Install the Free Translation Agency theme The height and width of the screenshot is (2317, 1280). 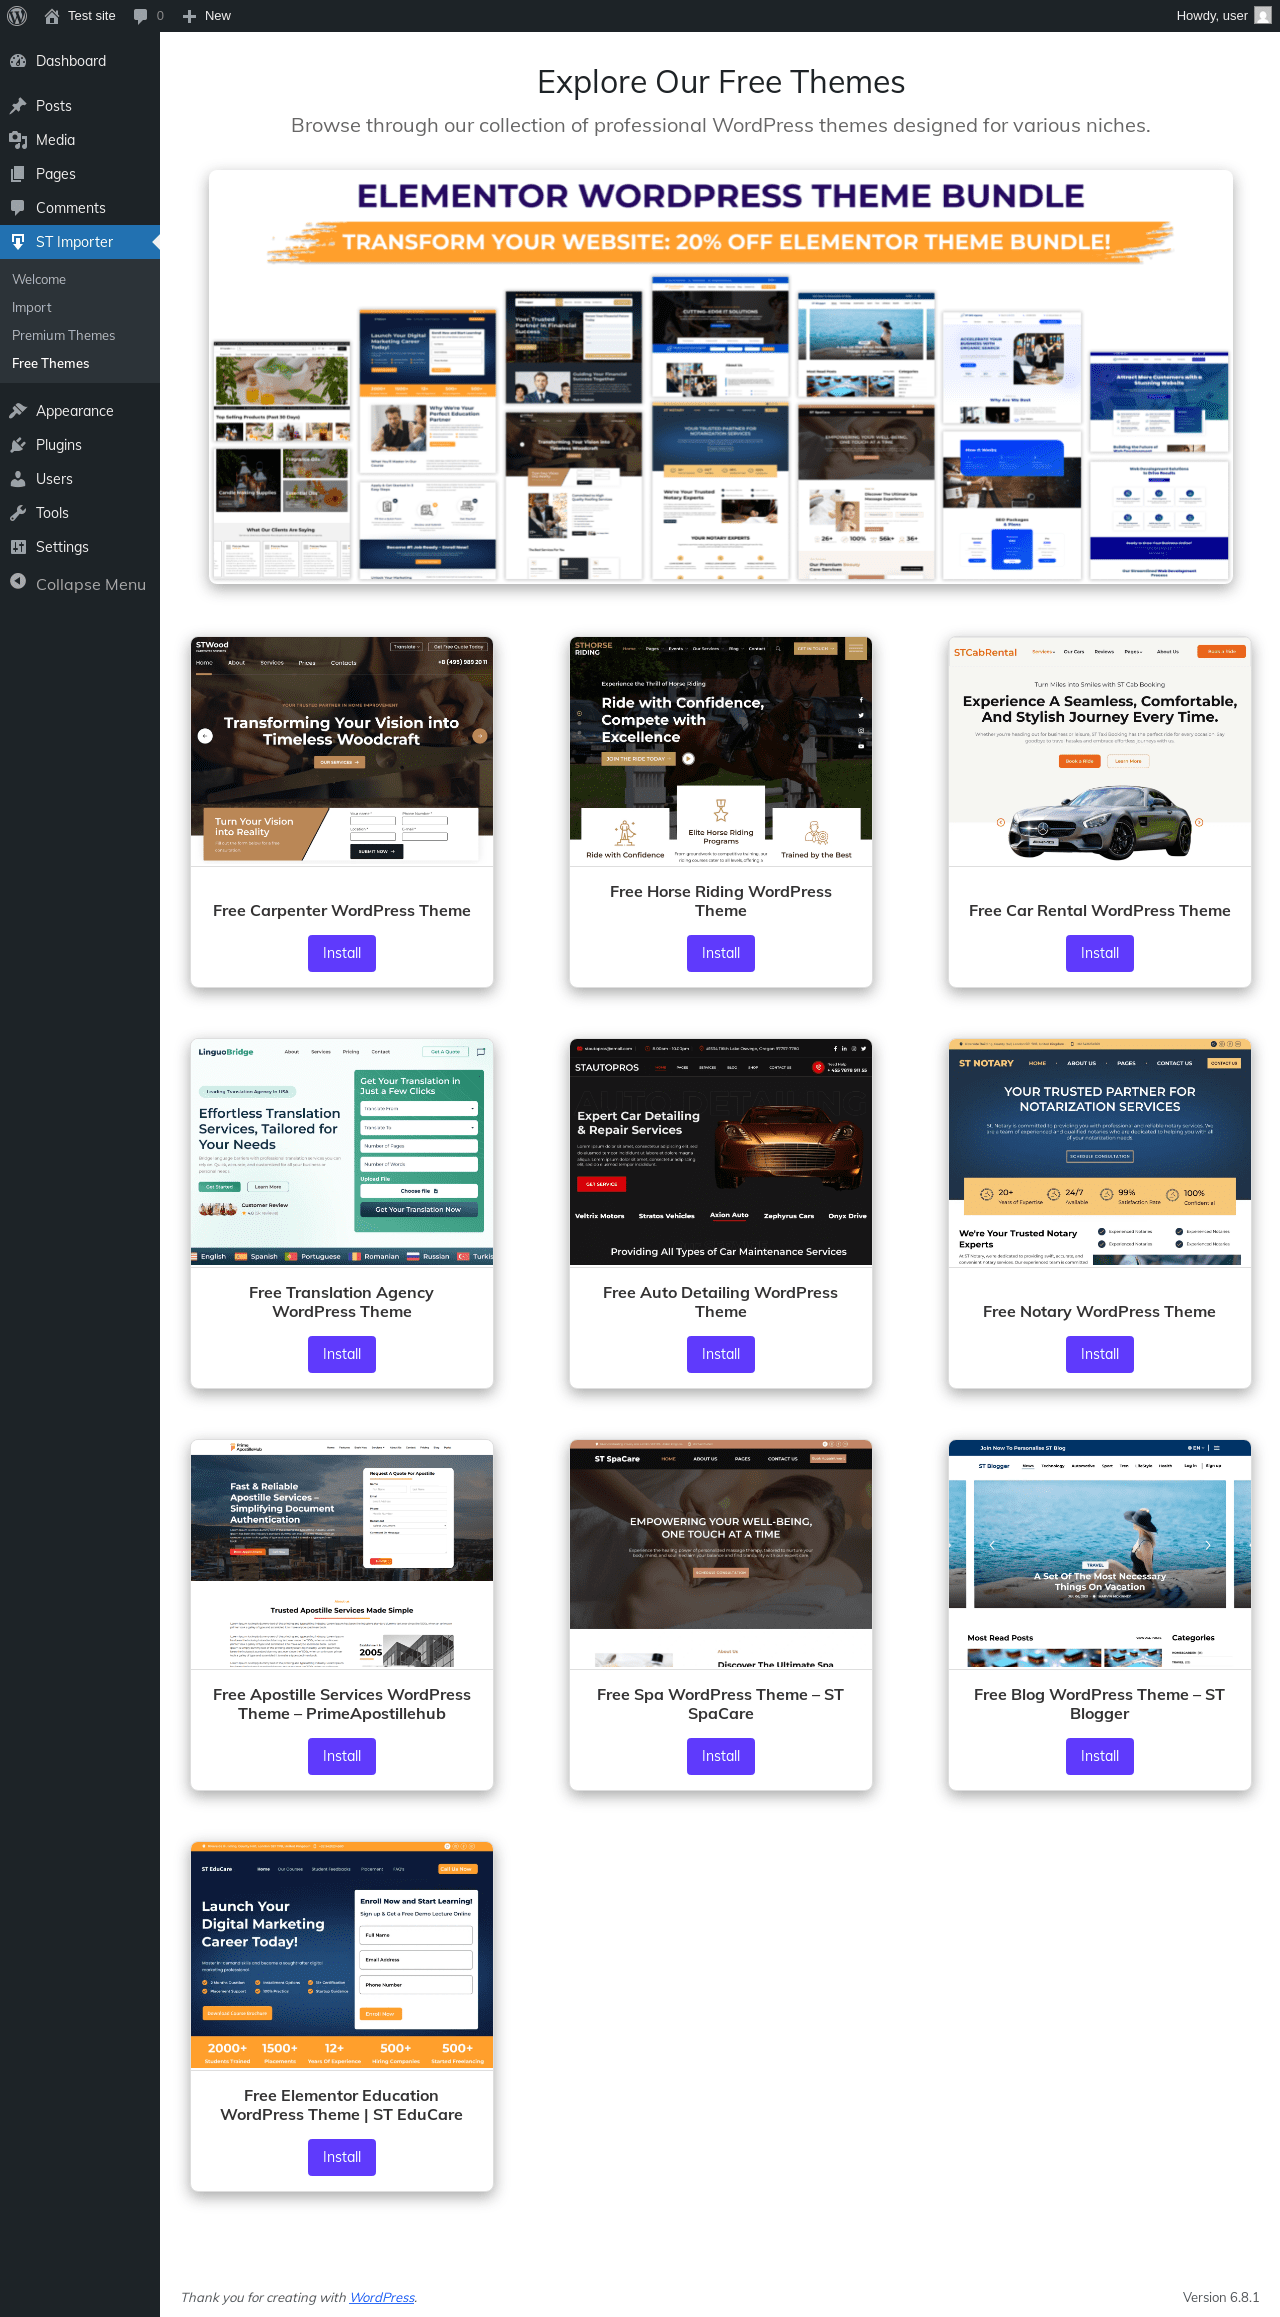click(342, 1354)
